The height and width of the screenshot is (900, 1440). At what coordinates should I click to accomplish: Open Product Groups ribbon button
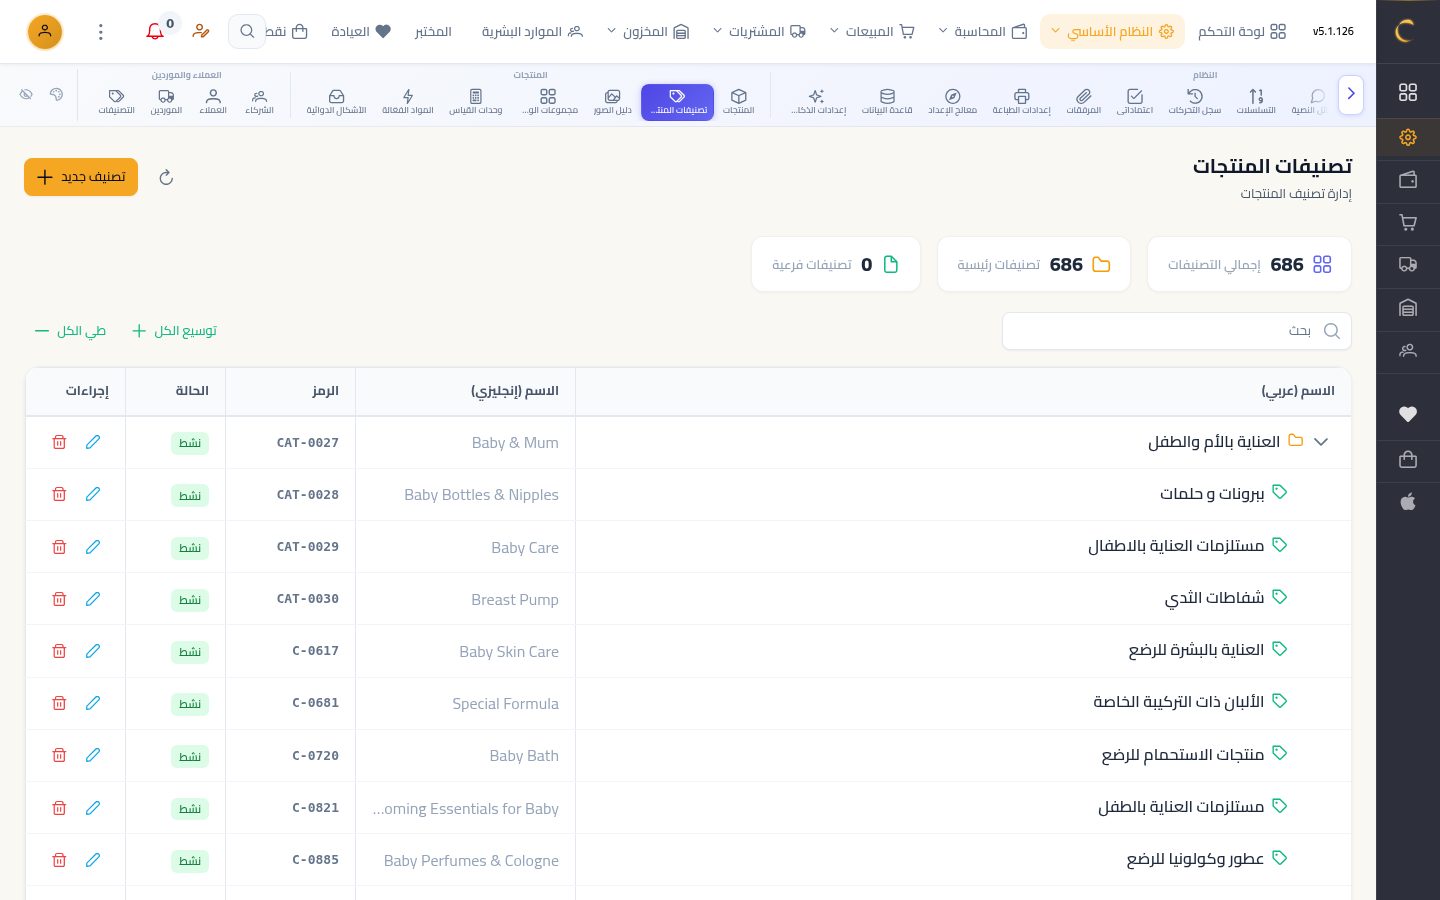(549, 101)
